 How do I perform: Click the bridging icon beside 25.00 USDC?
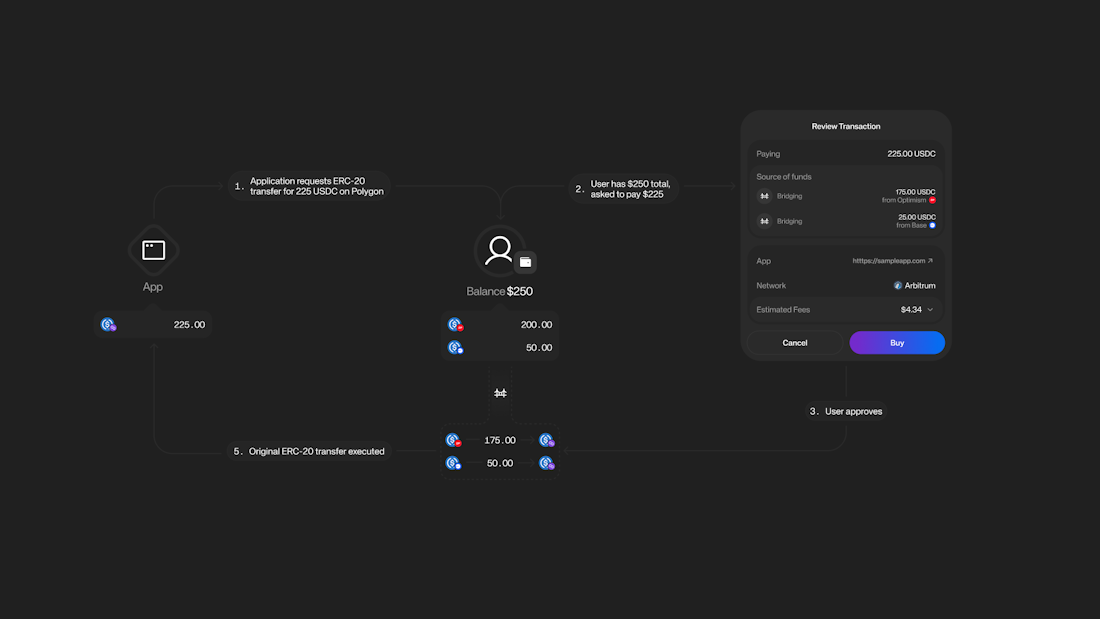[766, 221]
